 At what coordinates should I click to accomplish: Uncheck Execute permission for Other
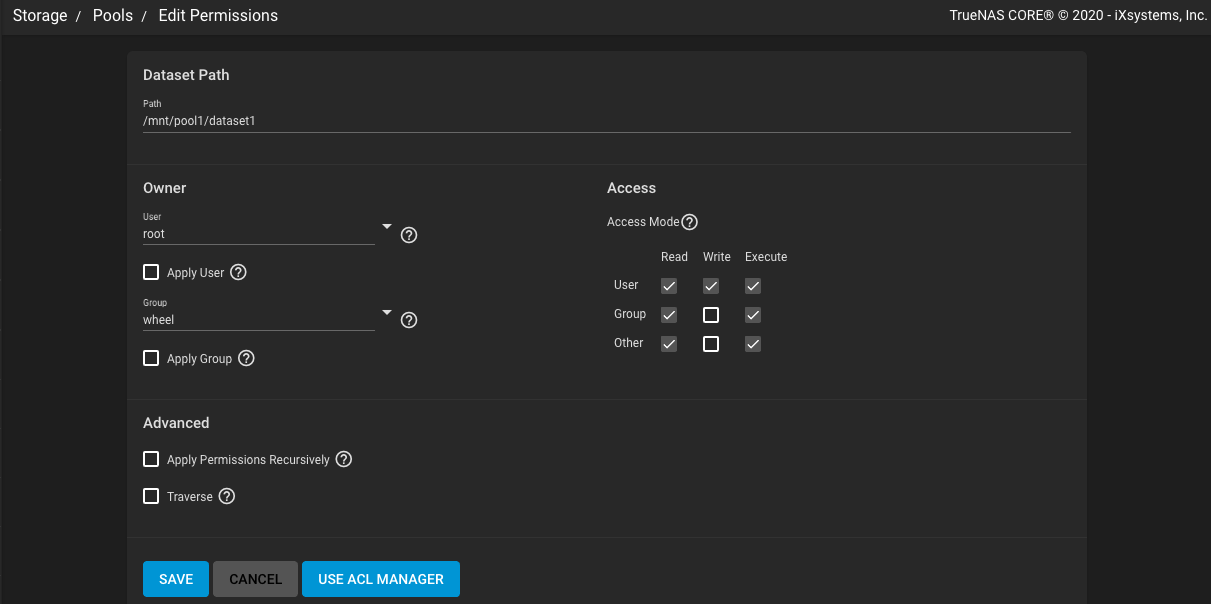tap(753, 344)
